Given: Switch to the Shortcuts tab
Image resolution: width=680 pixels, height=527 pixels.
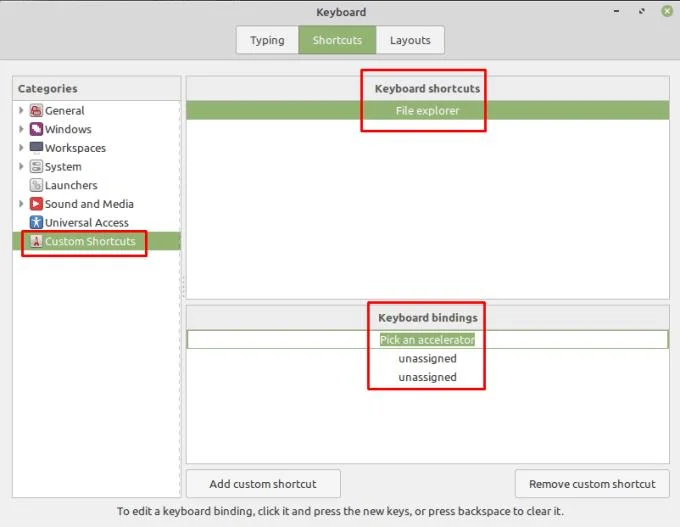Looking at the screenshot, I should (x=337, y=40).
